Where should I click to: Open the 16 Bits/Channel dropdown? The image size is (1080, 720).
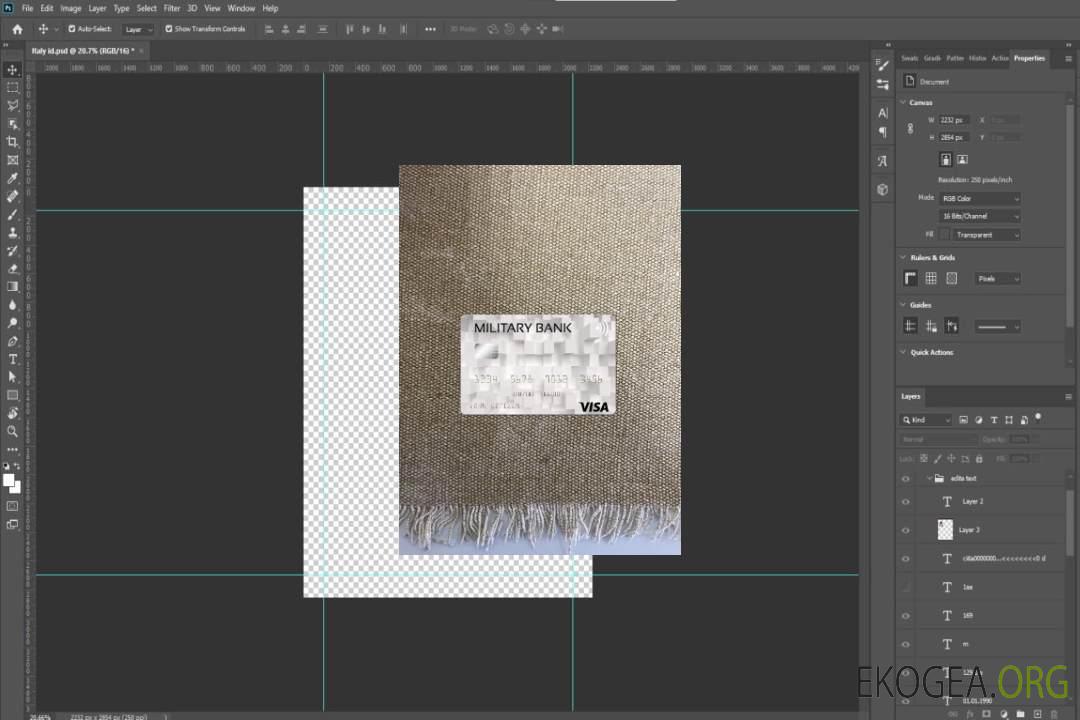tap(980, 216)
